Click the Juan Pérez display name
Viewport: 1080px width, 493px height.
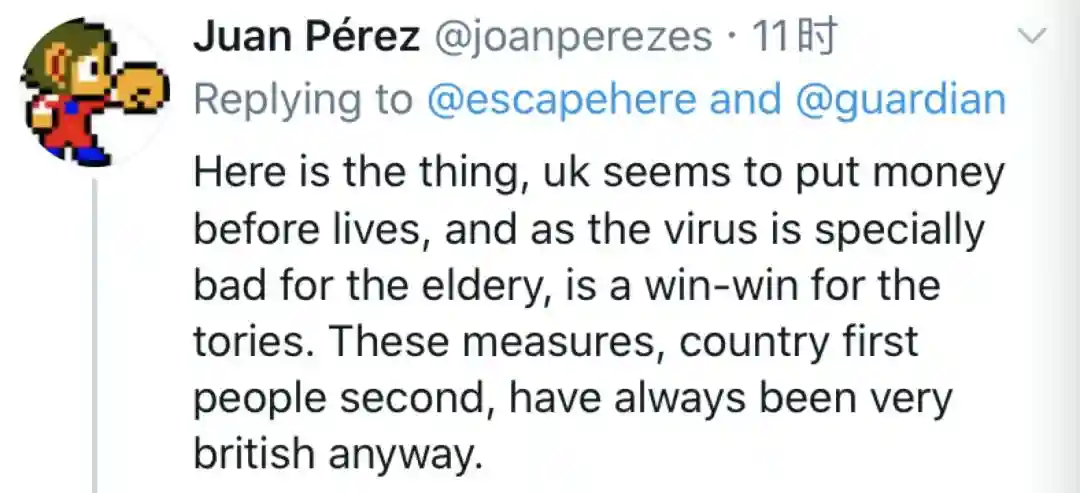click(307, 38)
